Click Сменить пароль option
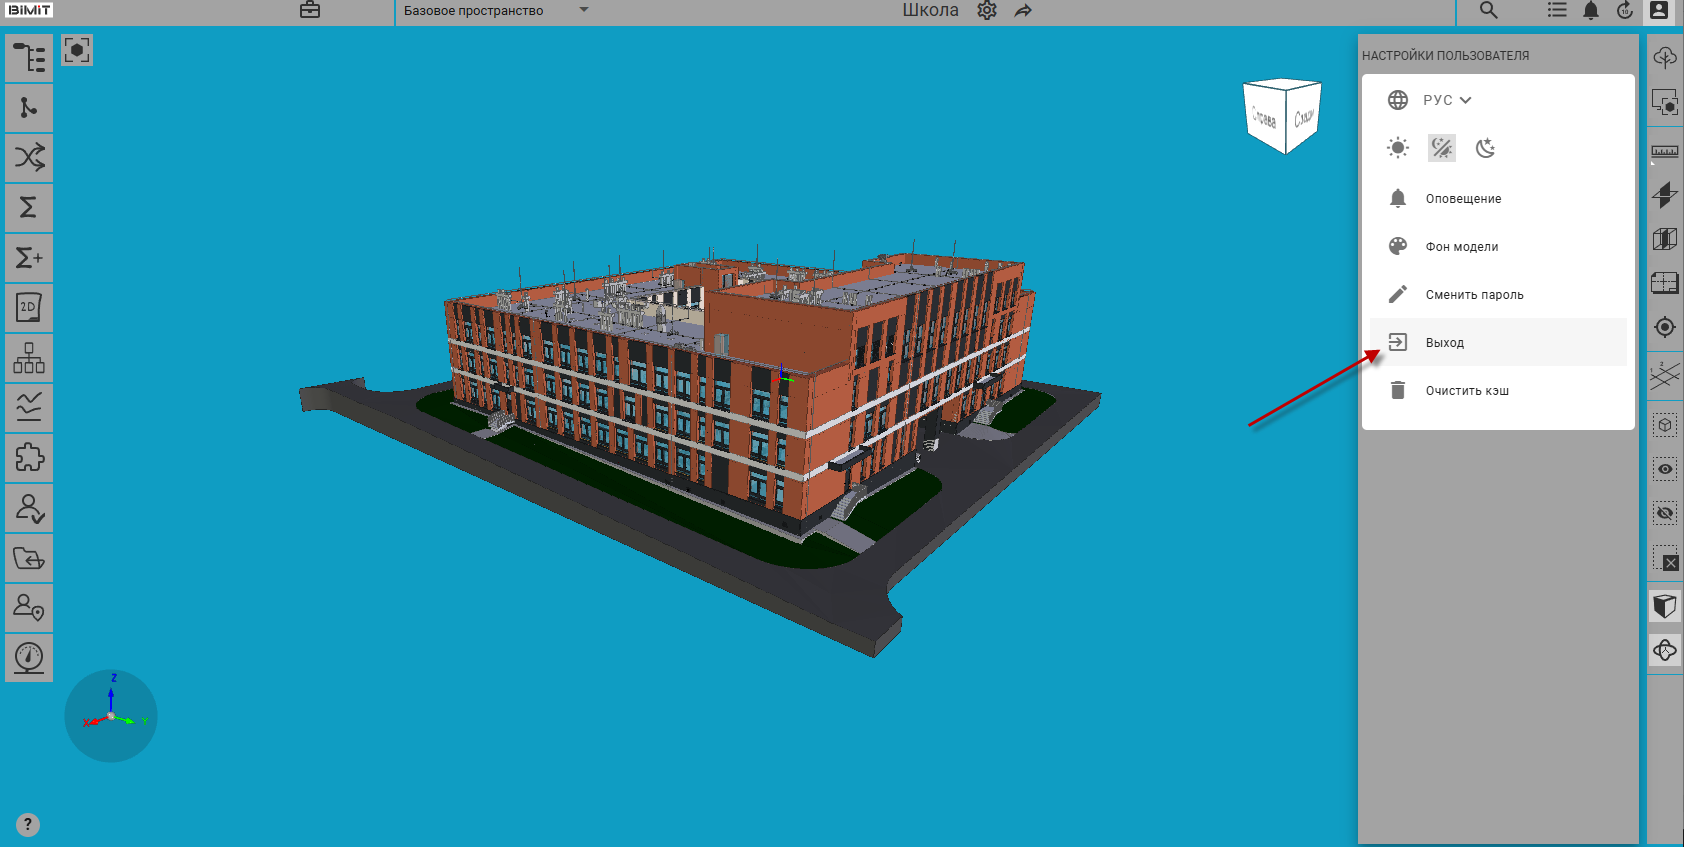The height and width of the screenshot is (847, 1684). pyautogui.click(x=1474, y=294)
